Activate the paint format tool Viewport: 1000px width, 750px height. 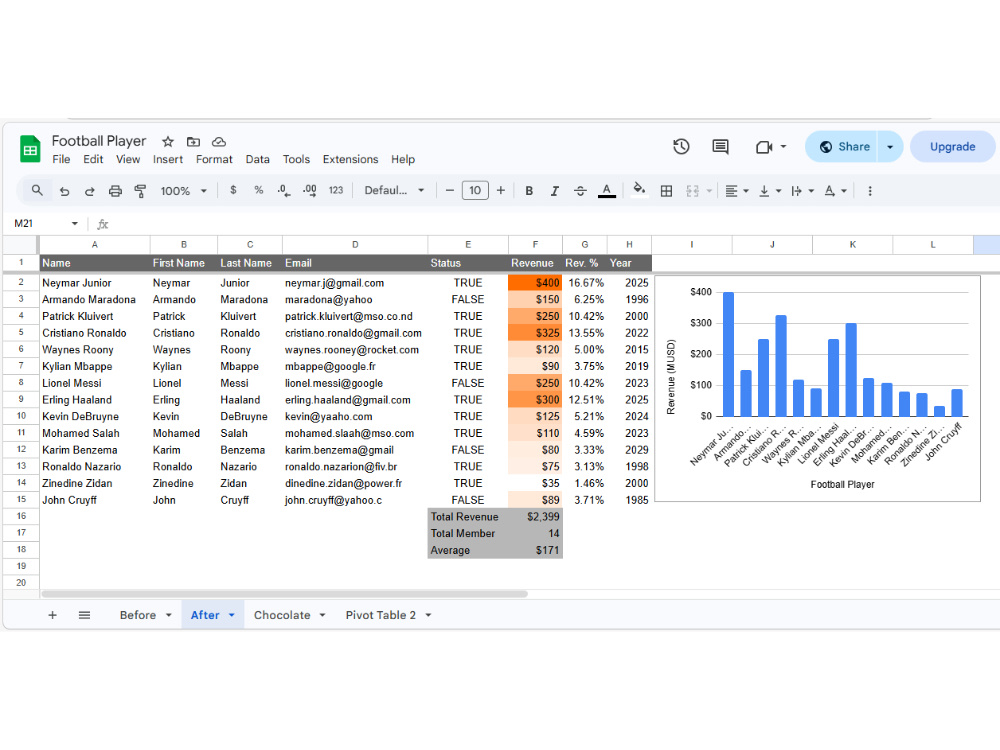tap(140, 191)
